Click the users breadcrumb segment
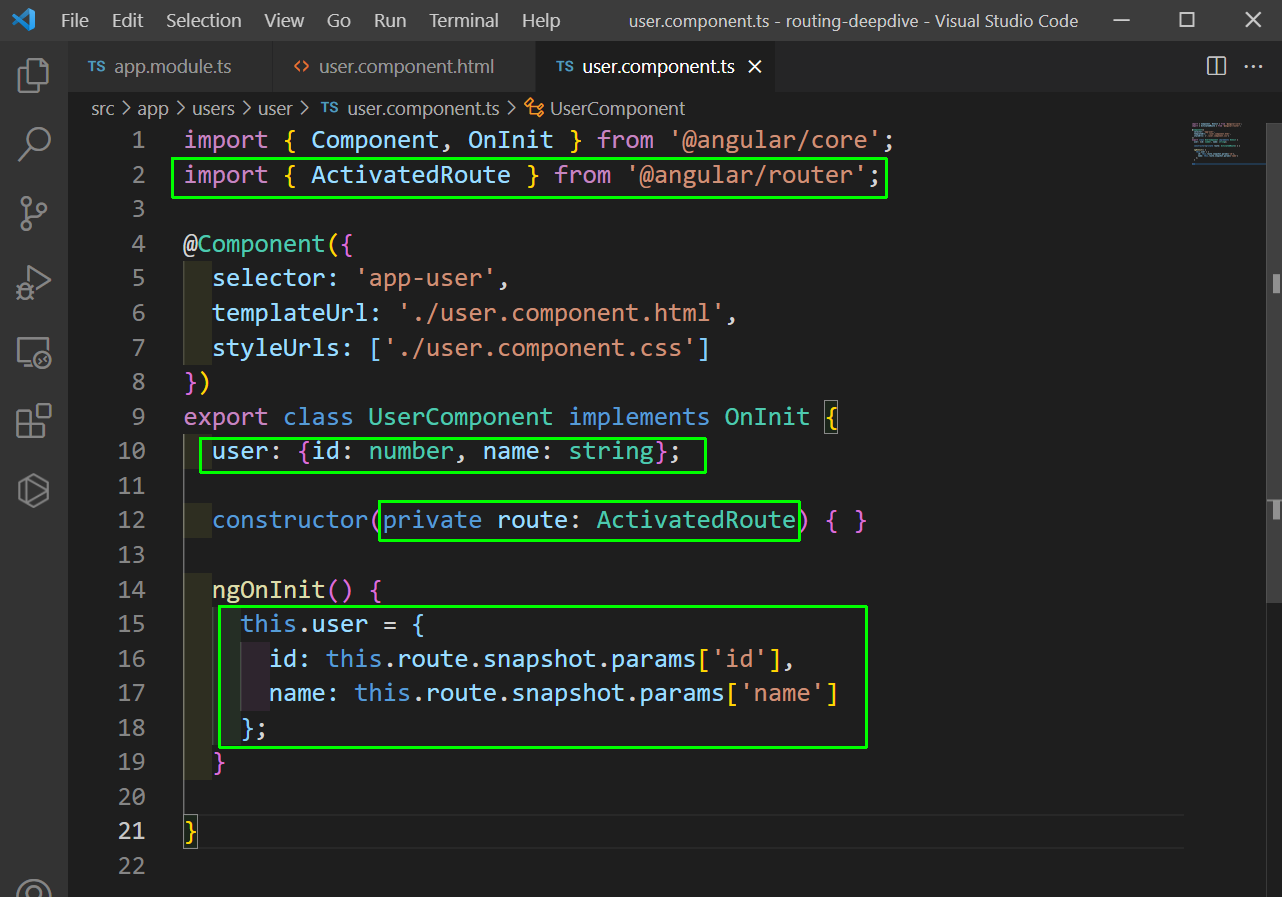 click(213, 108)
